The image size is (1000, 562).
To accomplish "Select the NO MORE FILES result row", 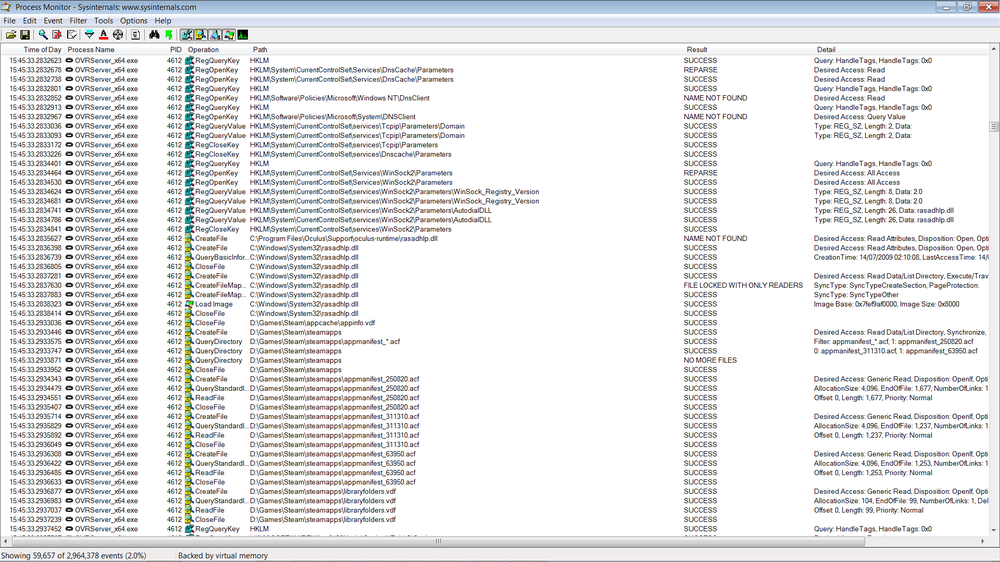I will pos(495,360).
